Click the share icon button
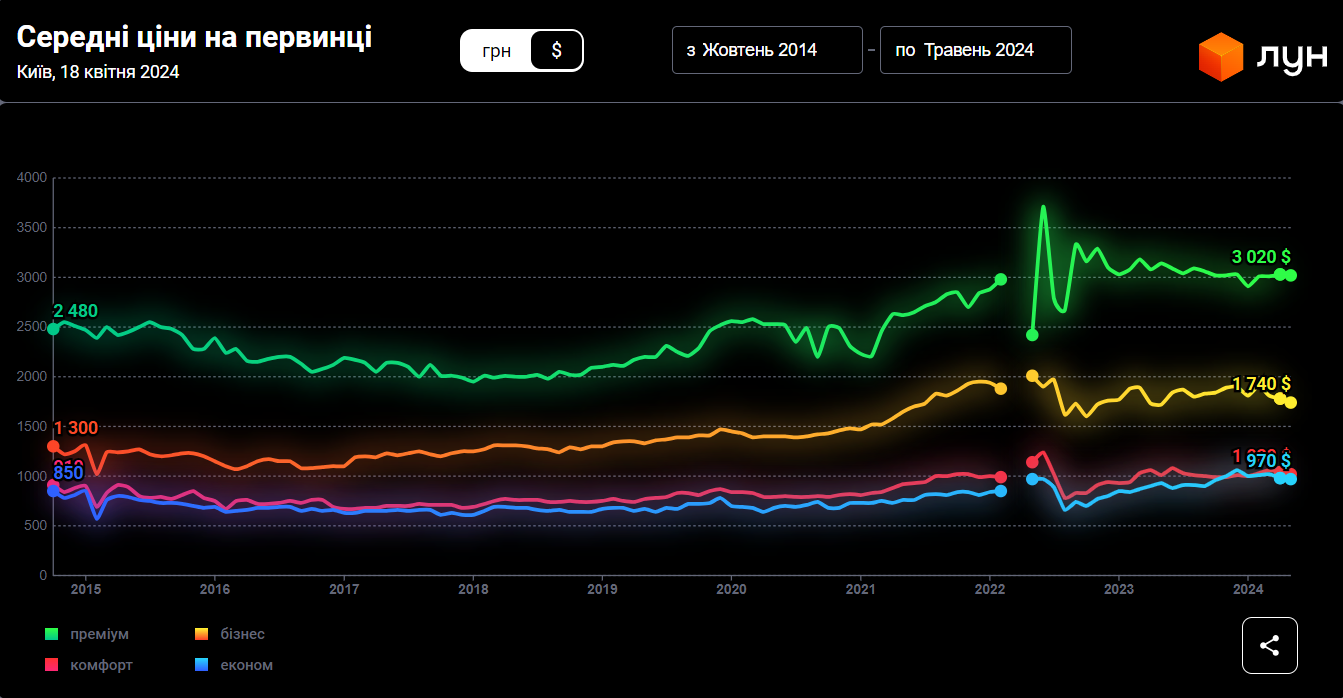 click(x=1269, y=645)
